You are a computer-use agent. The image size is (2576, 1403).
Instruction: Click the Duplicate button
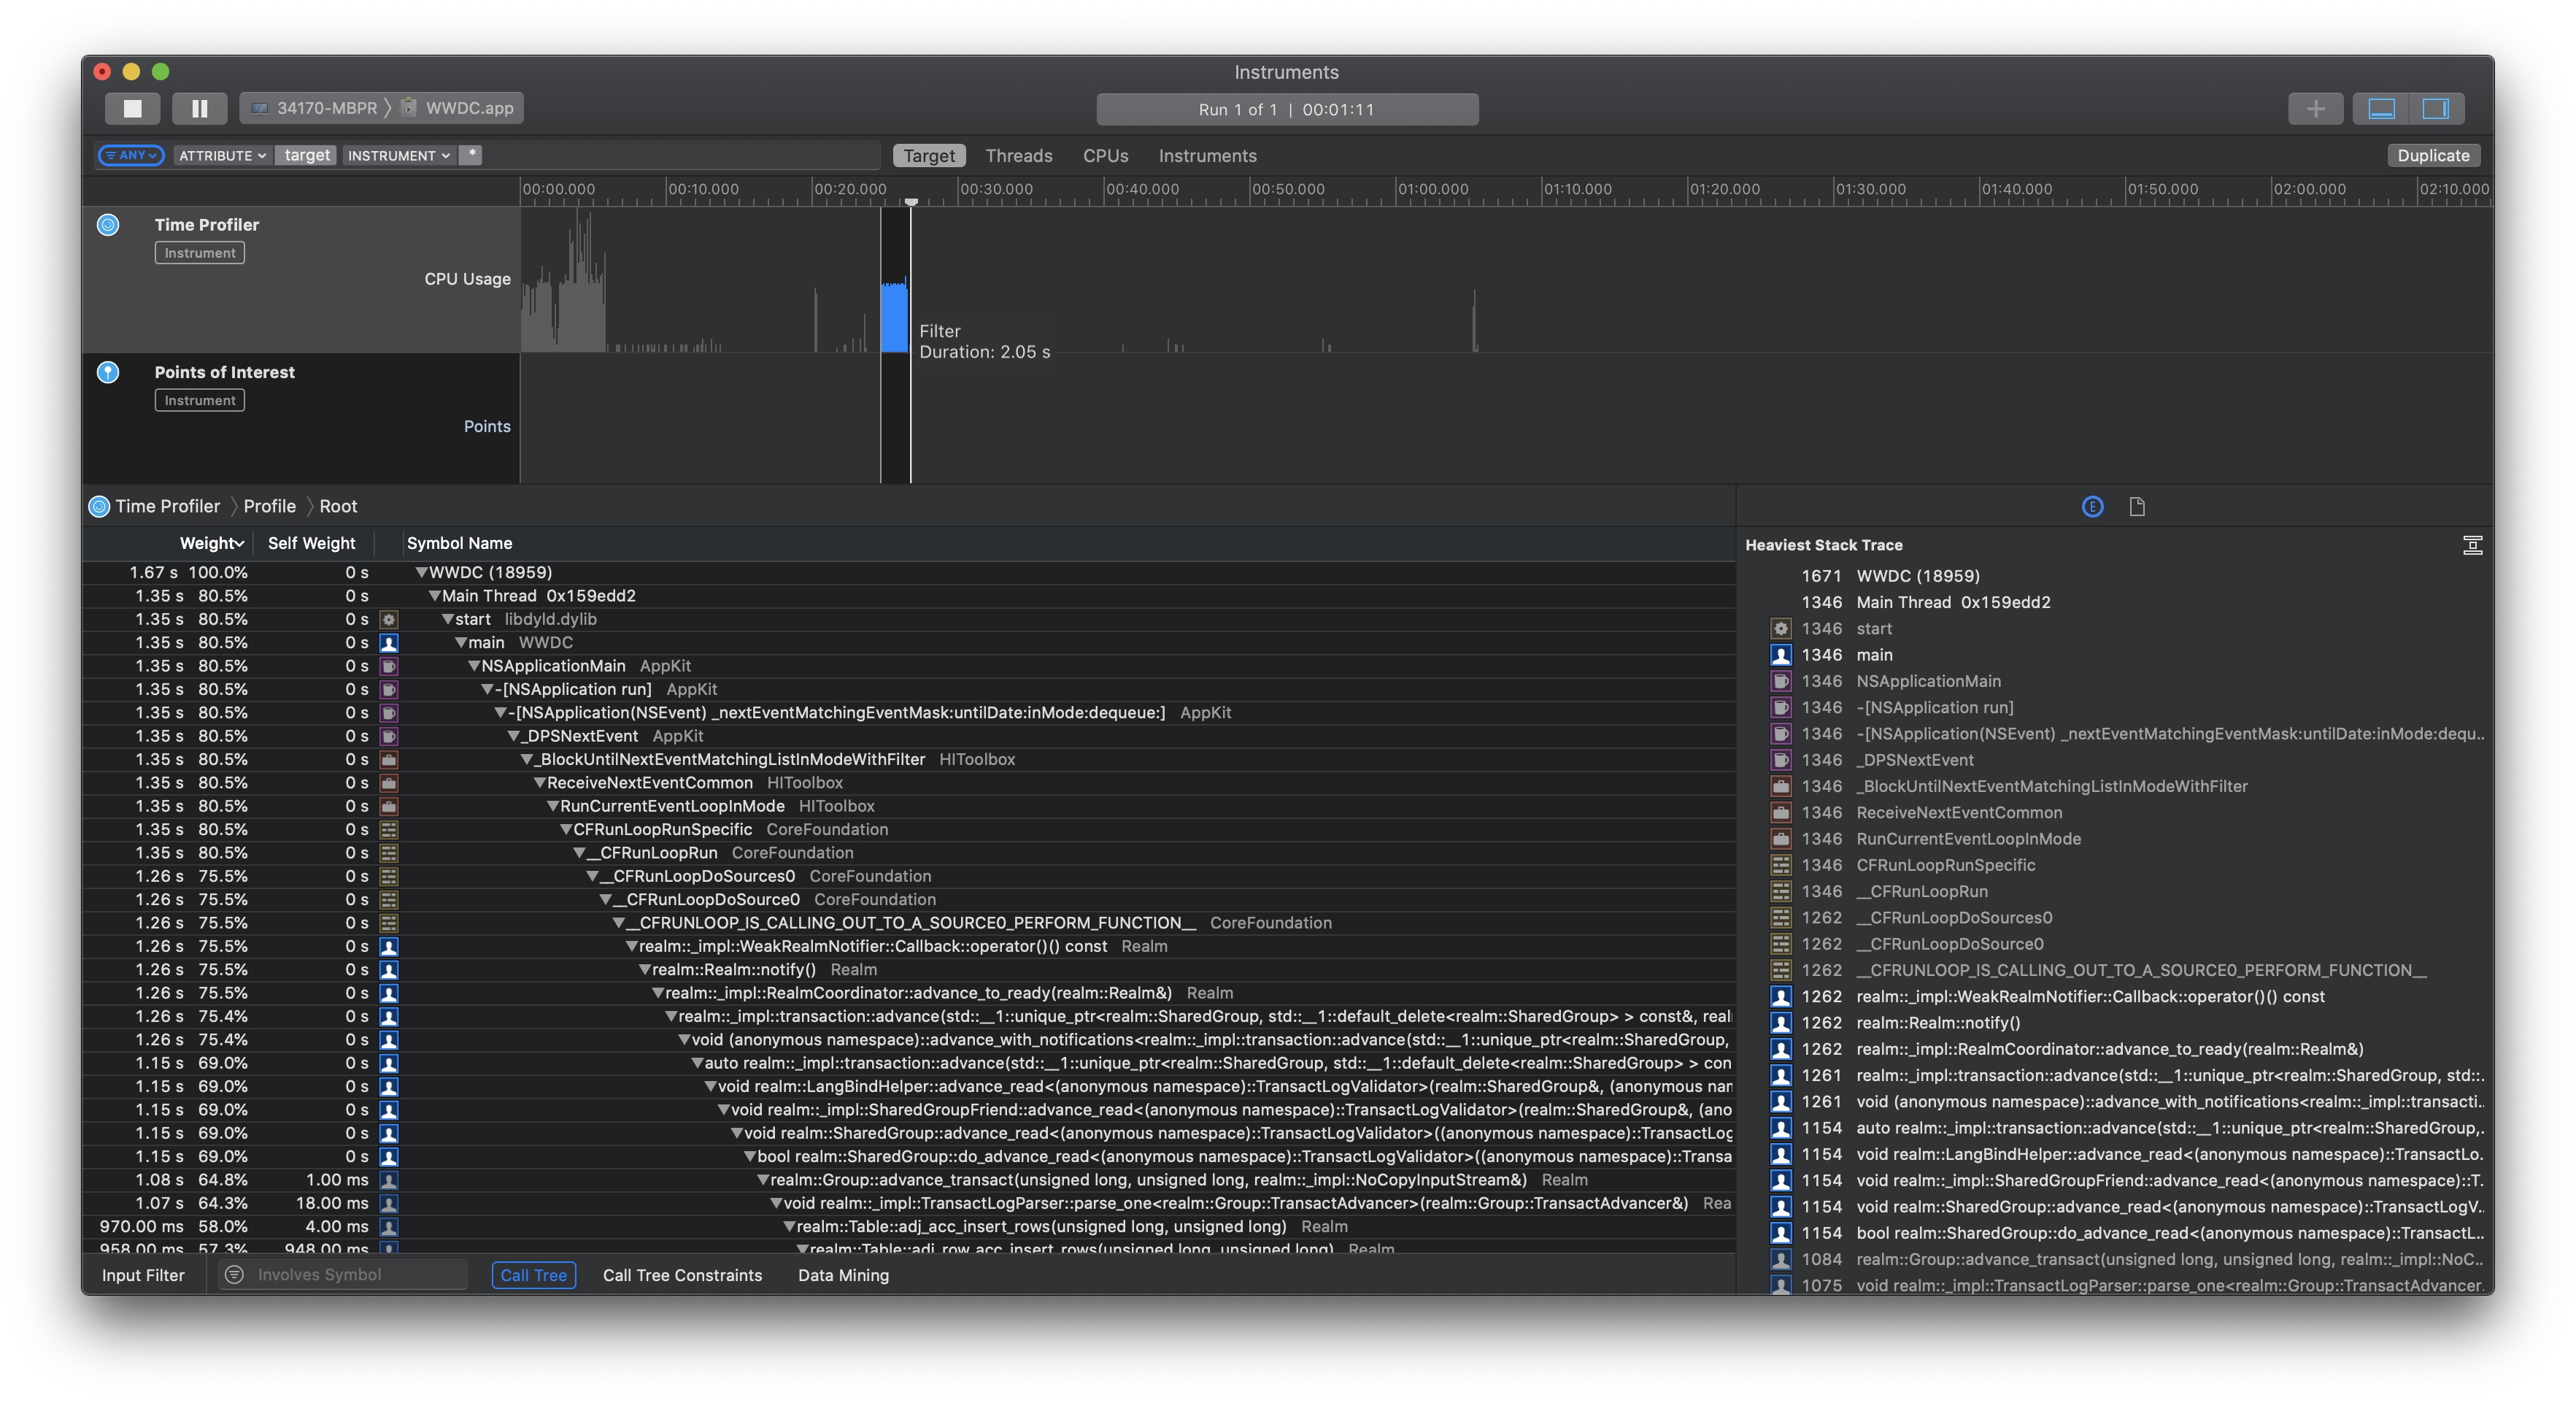(2432, 155)
